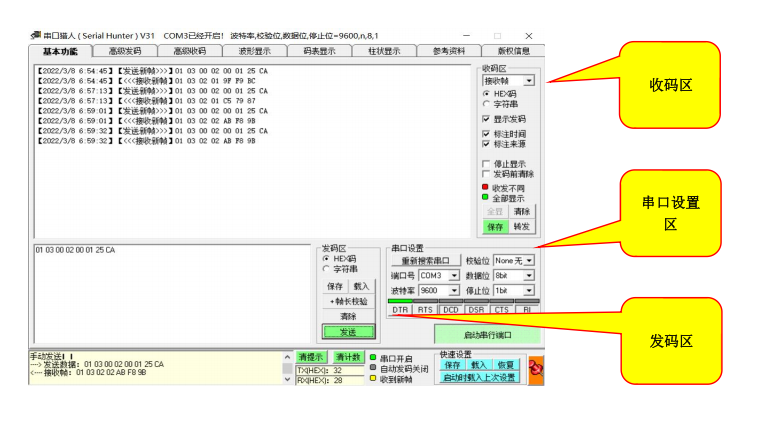Click the log panel scroll-up arrow
Image resolution: width=769 pixels, height=430 pixels.
287,357
